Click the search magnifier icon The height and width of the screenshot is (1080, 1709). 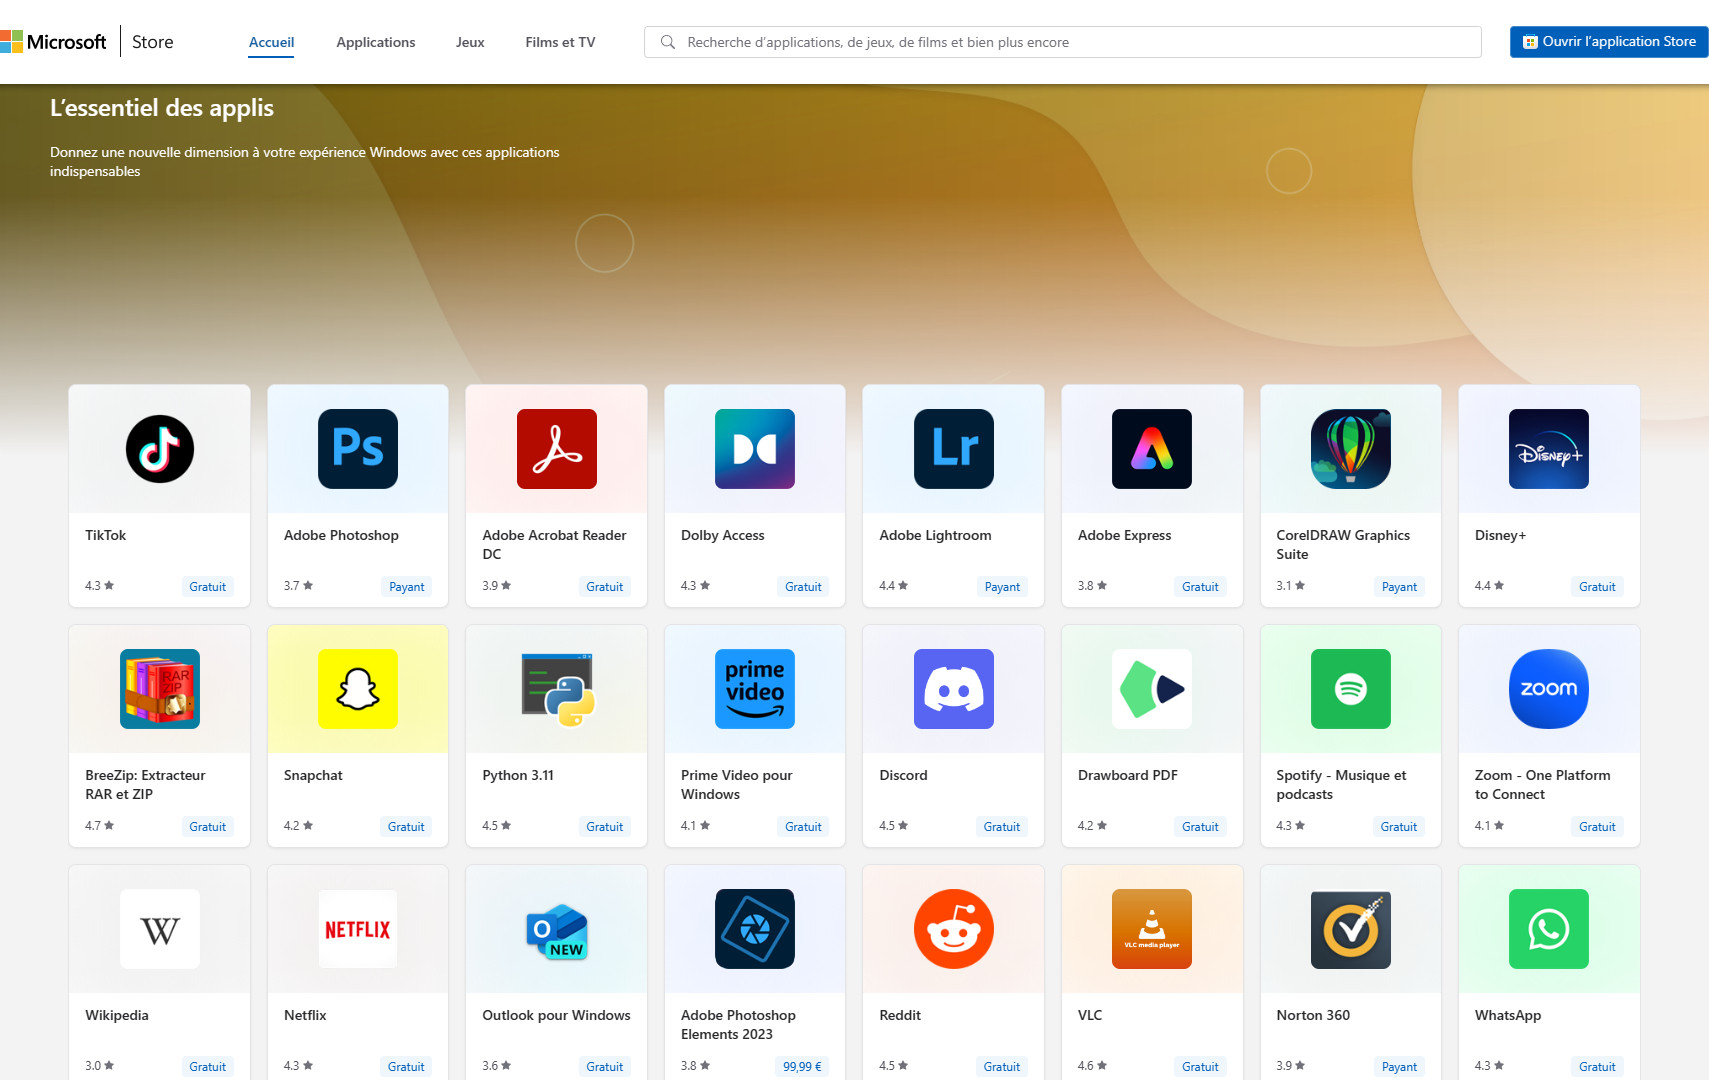(x=668, y=42)
